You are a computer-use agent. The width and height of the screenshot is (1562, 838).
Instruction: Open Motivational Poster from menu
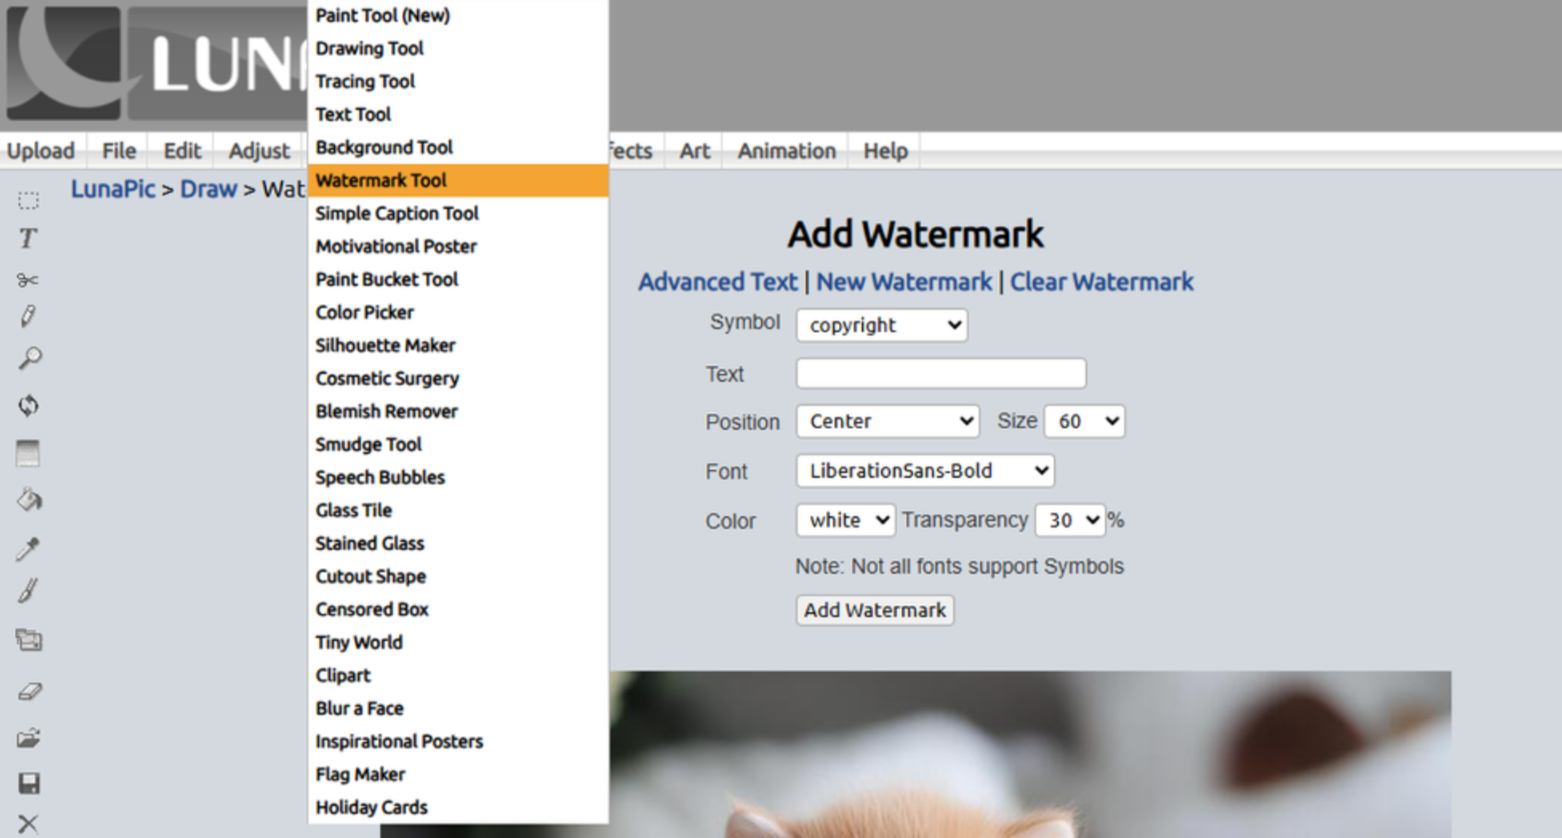[458, 247]
